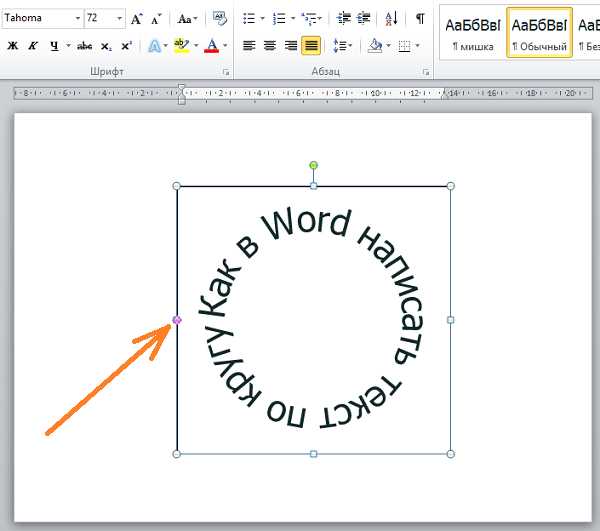Open the font size 72 dropdown

120,19
